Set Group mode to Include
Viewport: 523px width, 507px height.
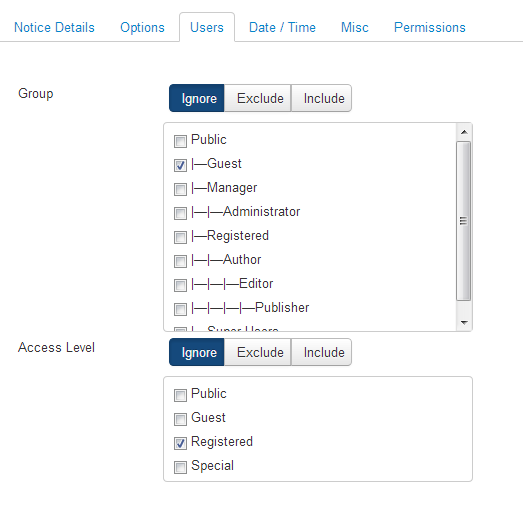[x=324, y=98]
